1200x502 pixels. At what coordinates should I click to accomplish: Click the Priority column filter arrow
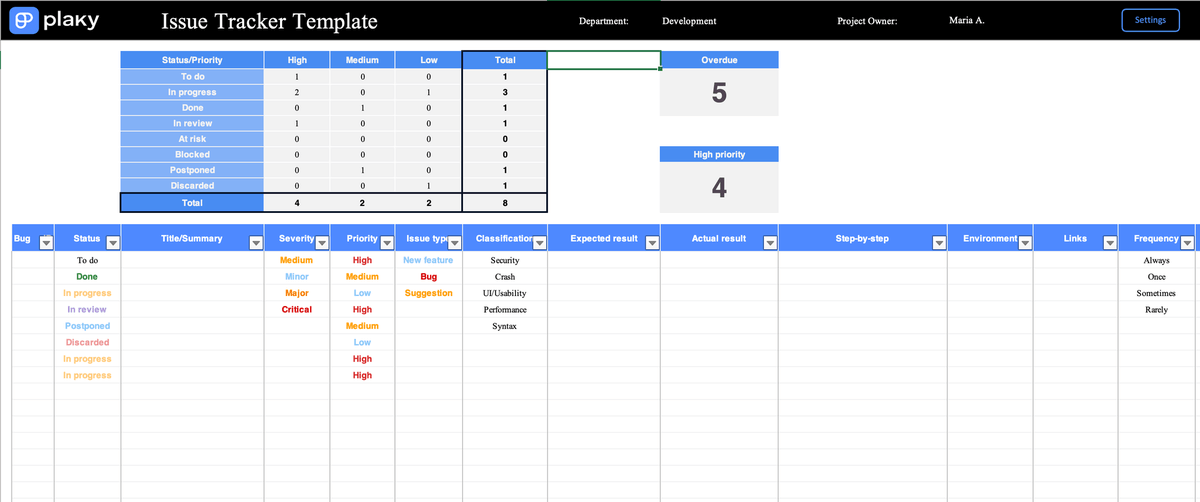(x=386, y=242)
